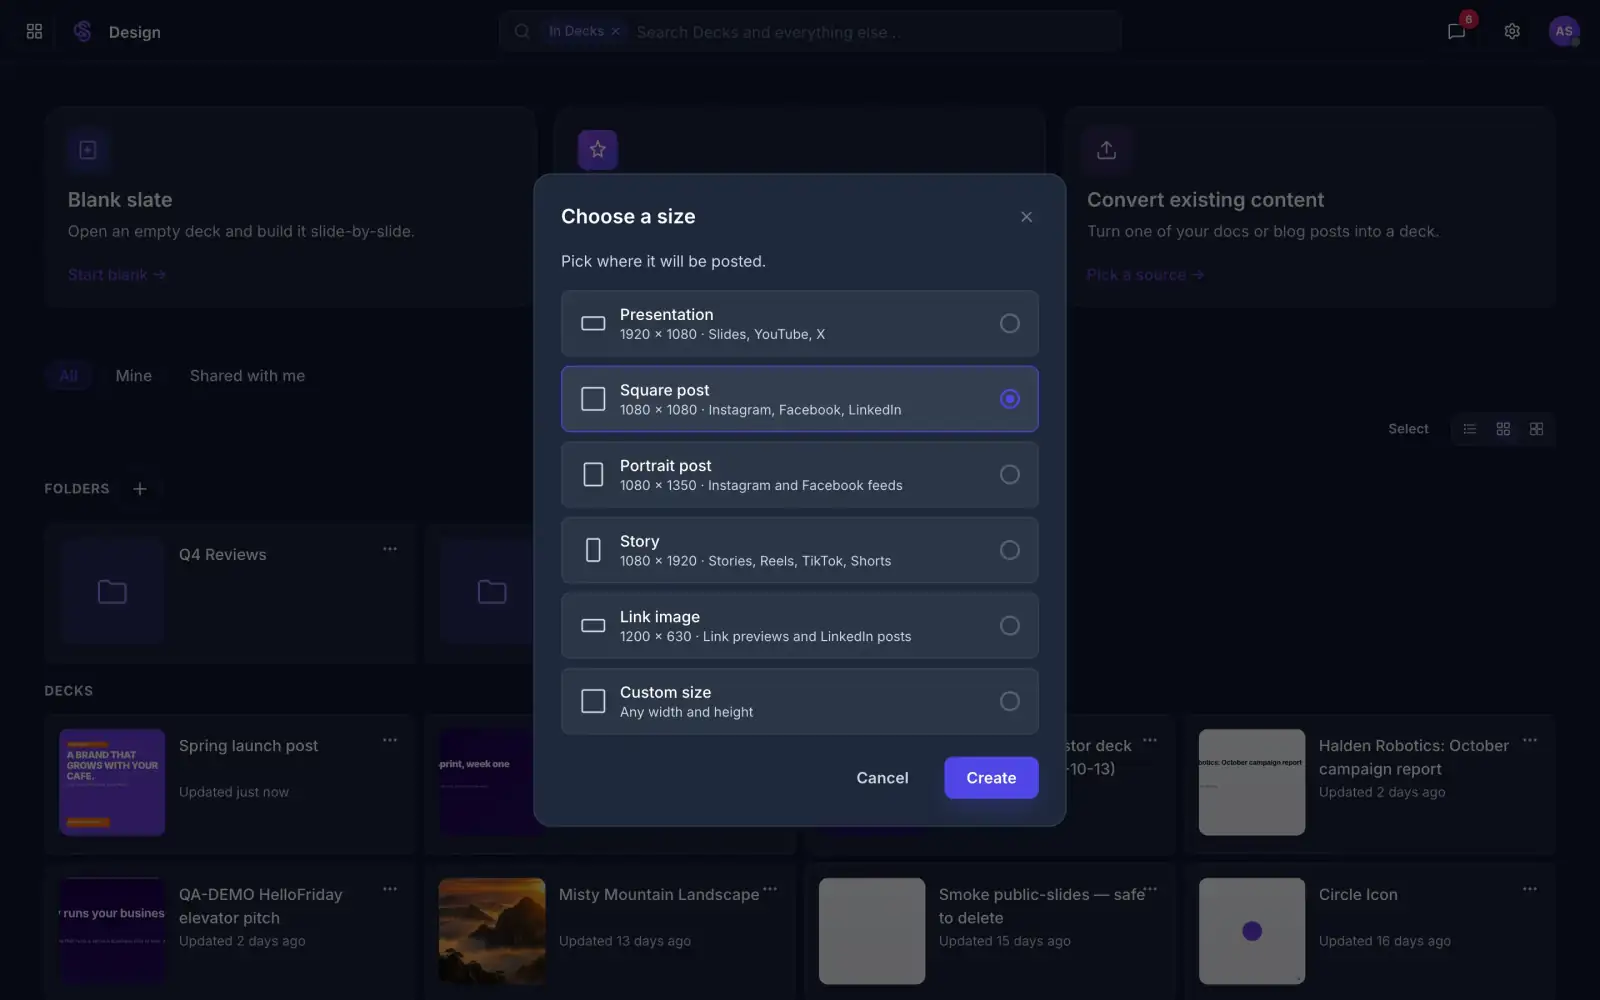
Task: Click the Create button
Action: click(x=991, y=778)
